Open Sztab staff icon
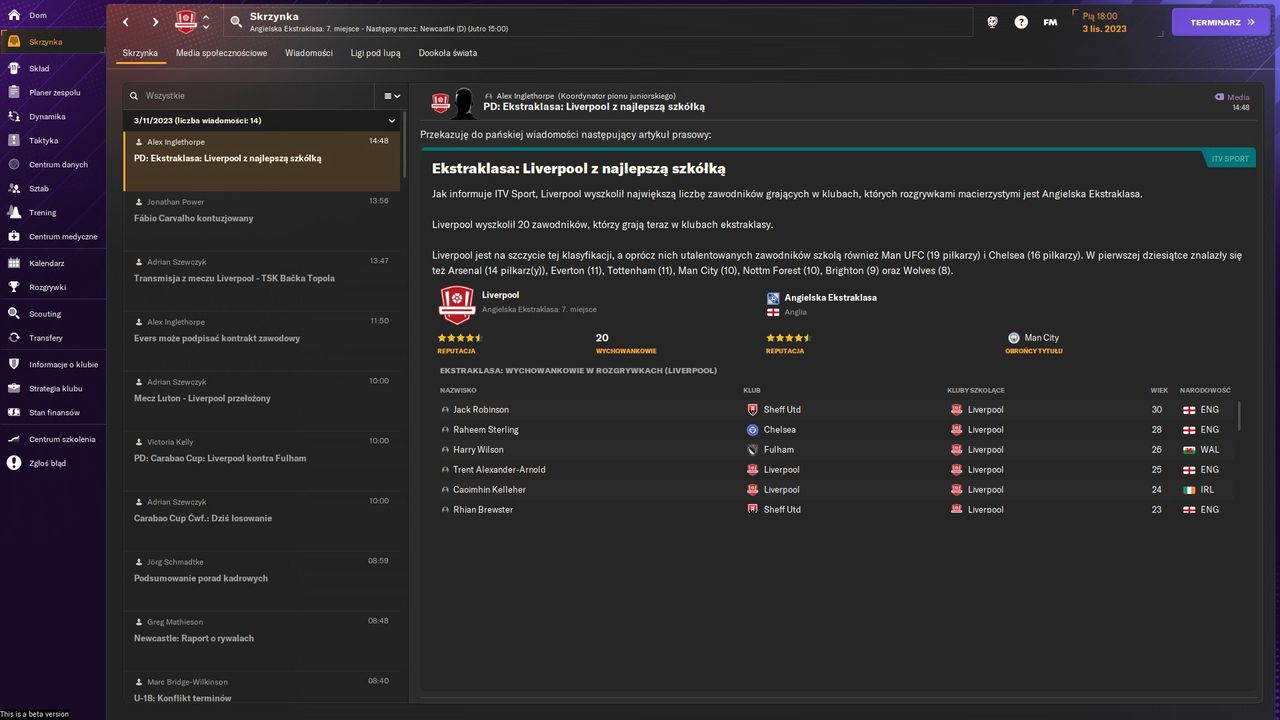Screen dimensions: 1280x720 (x=14, y=188)
